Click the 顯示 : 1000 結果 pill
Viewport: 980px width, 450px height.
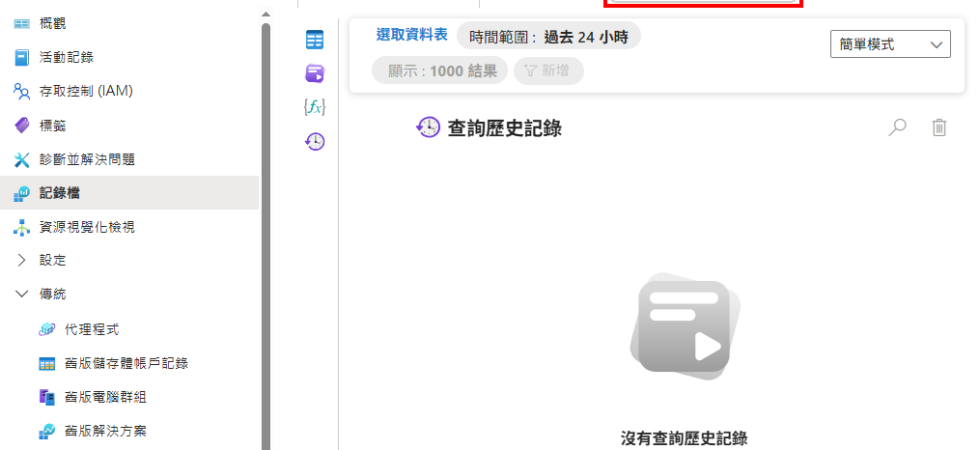pos(440,71)
